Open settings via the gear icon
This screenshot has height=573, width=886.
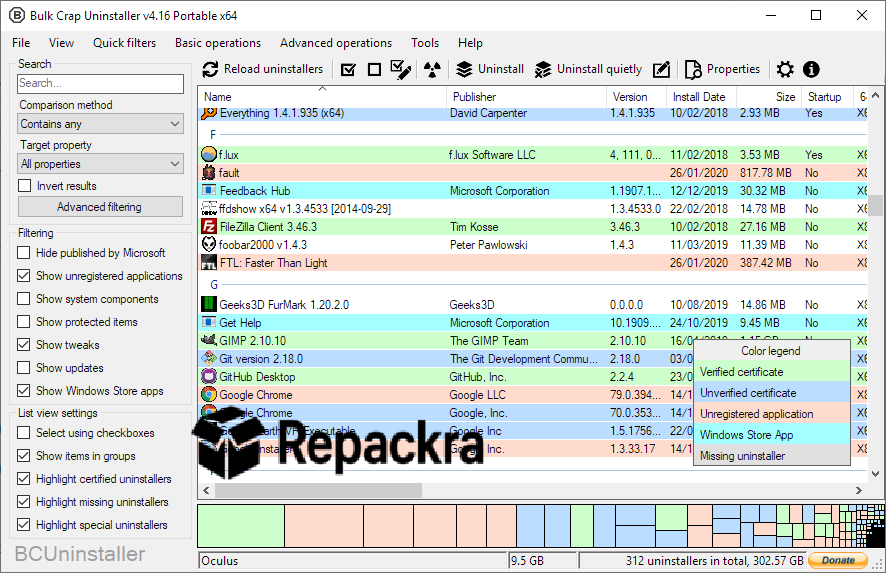(785, 70)
